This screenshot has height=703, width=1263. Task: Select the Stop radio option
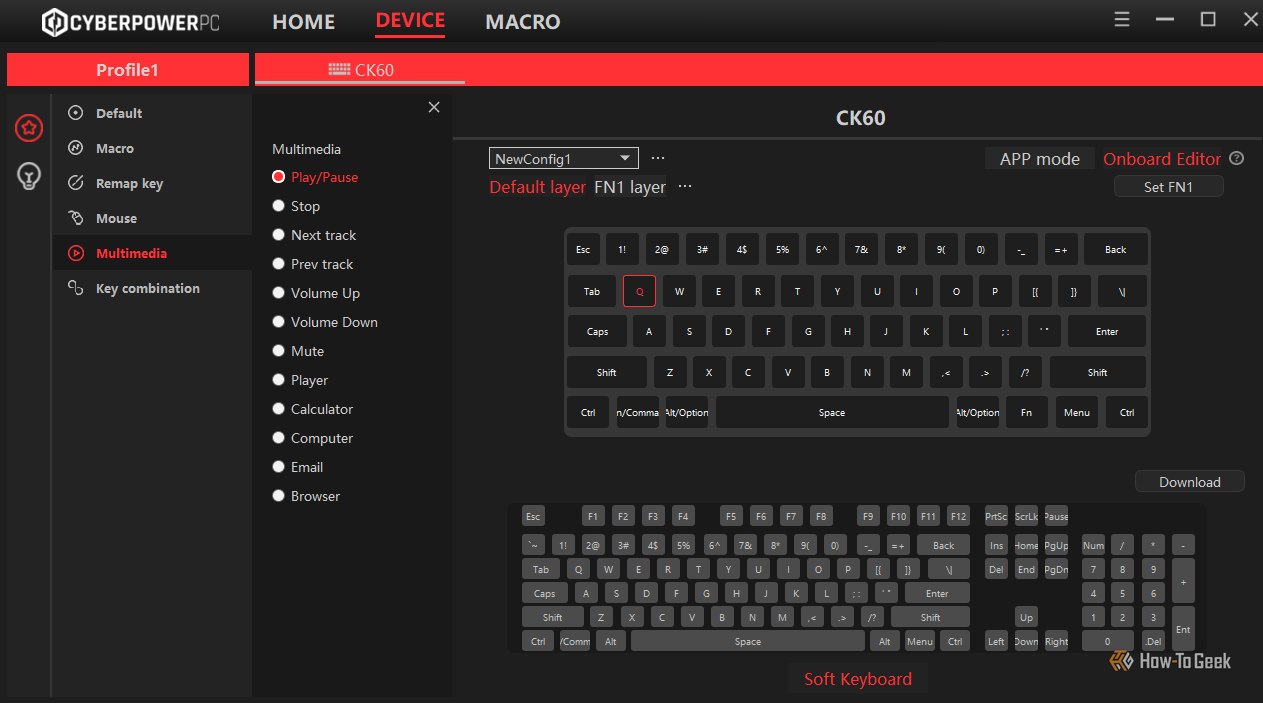(x=279, y=206)
